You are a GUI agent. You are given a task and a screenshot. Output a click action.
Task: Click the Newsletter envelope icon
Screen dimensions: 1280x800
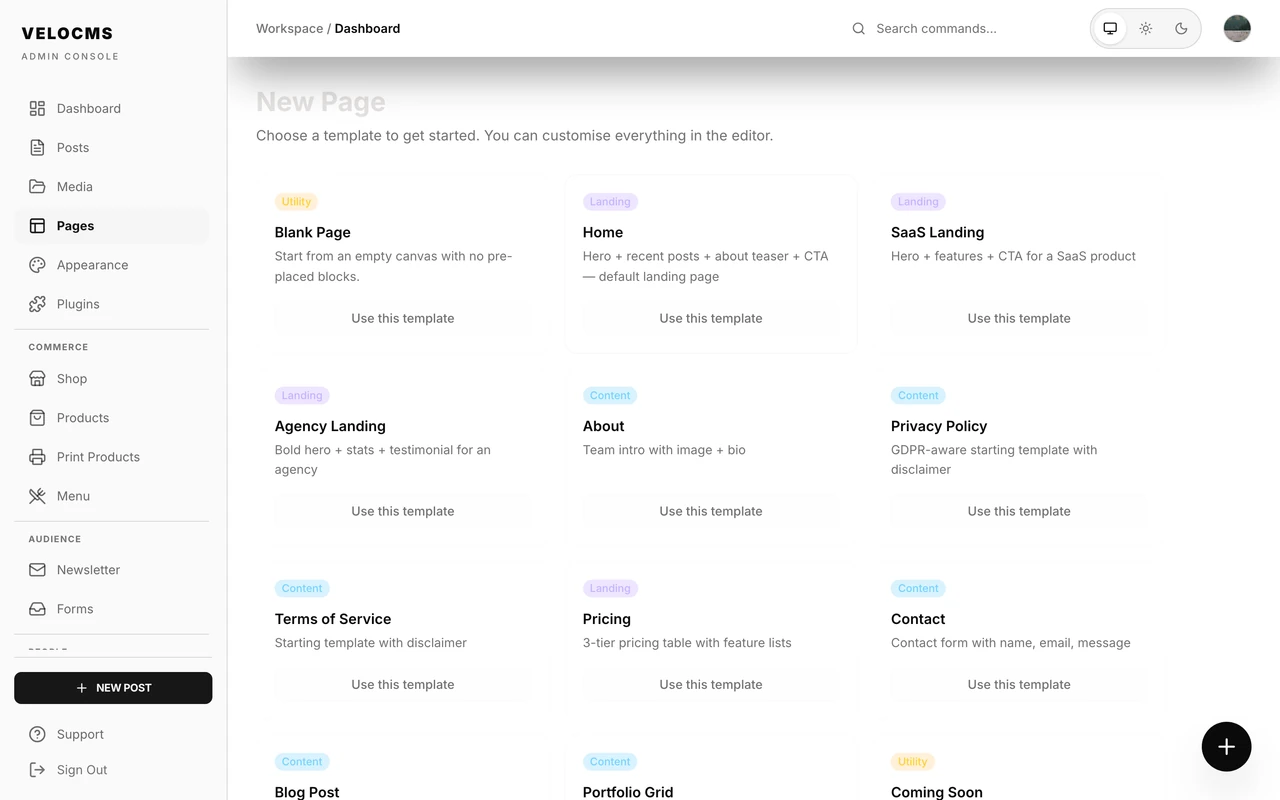[x=37, y=570]
